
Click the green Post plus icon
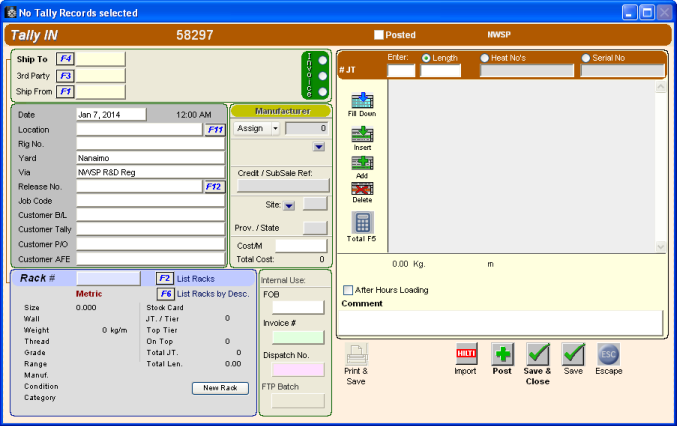[502, 354]
